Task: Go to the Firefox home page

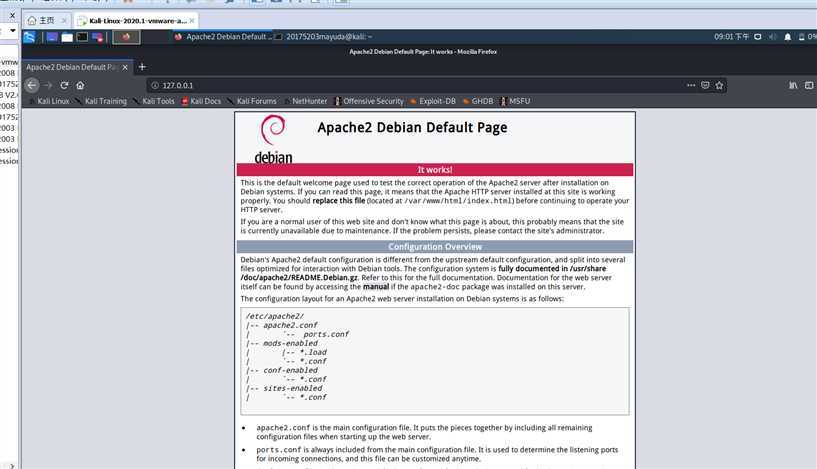Action: [80, 85]
